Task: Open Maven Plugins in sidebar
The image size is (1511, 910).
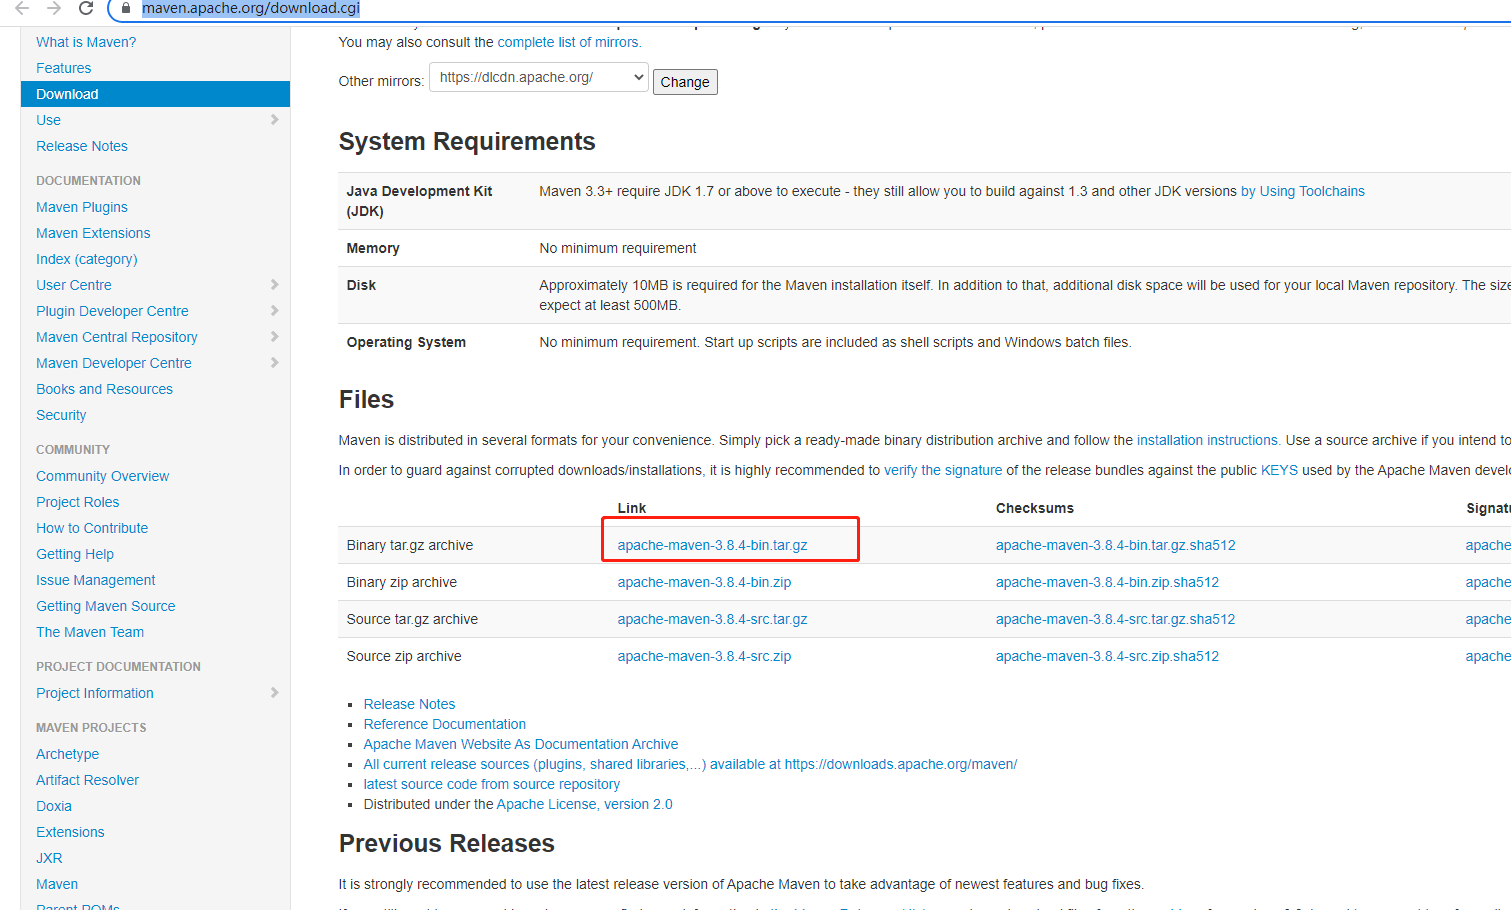Action: point(82,207)
